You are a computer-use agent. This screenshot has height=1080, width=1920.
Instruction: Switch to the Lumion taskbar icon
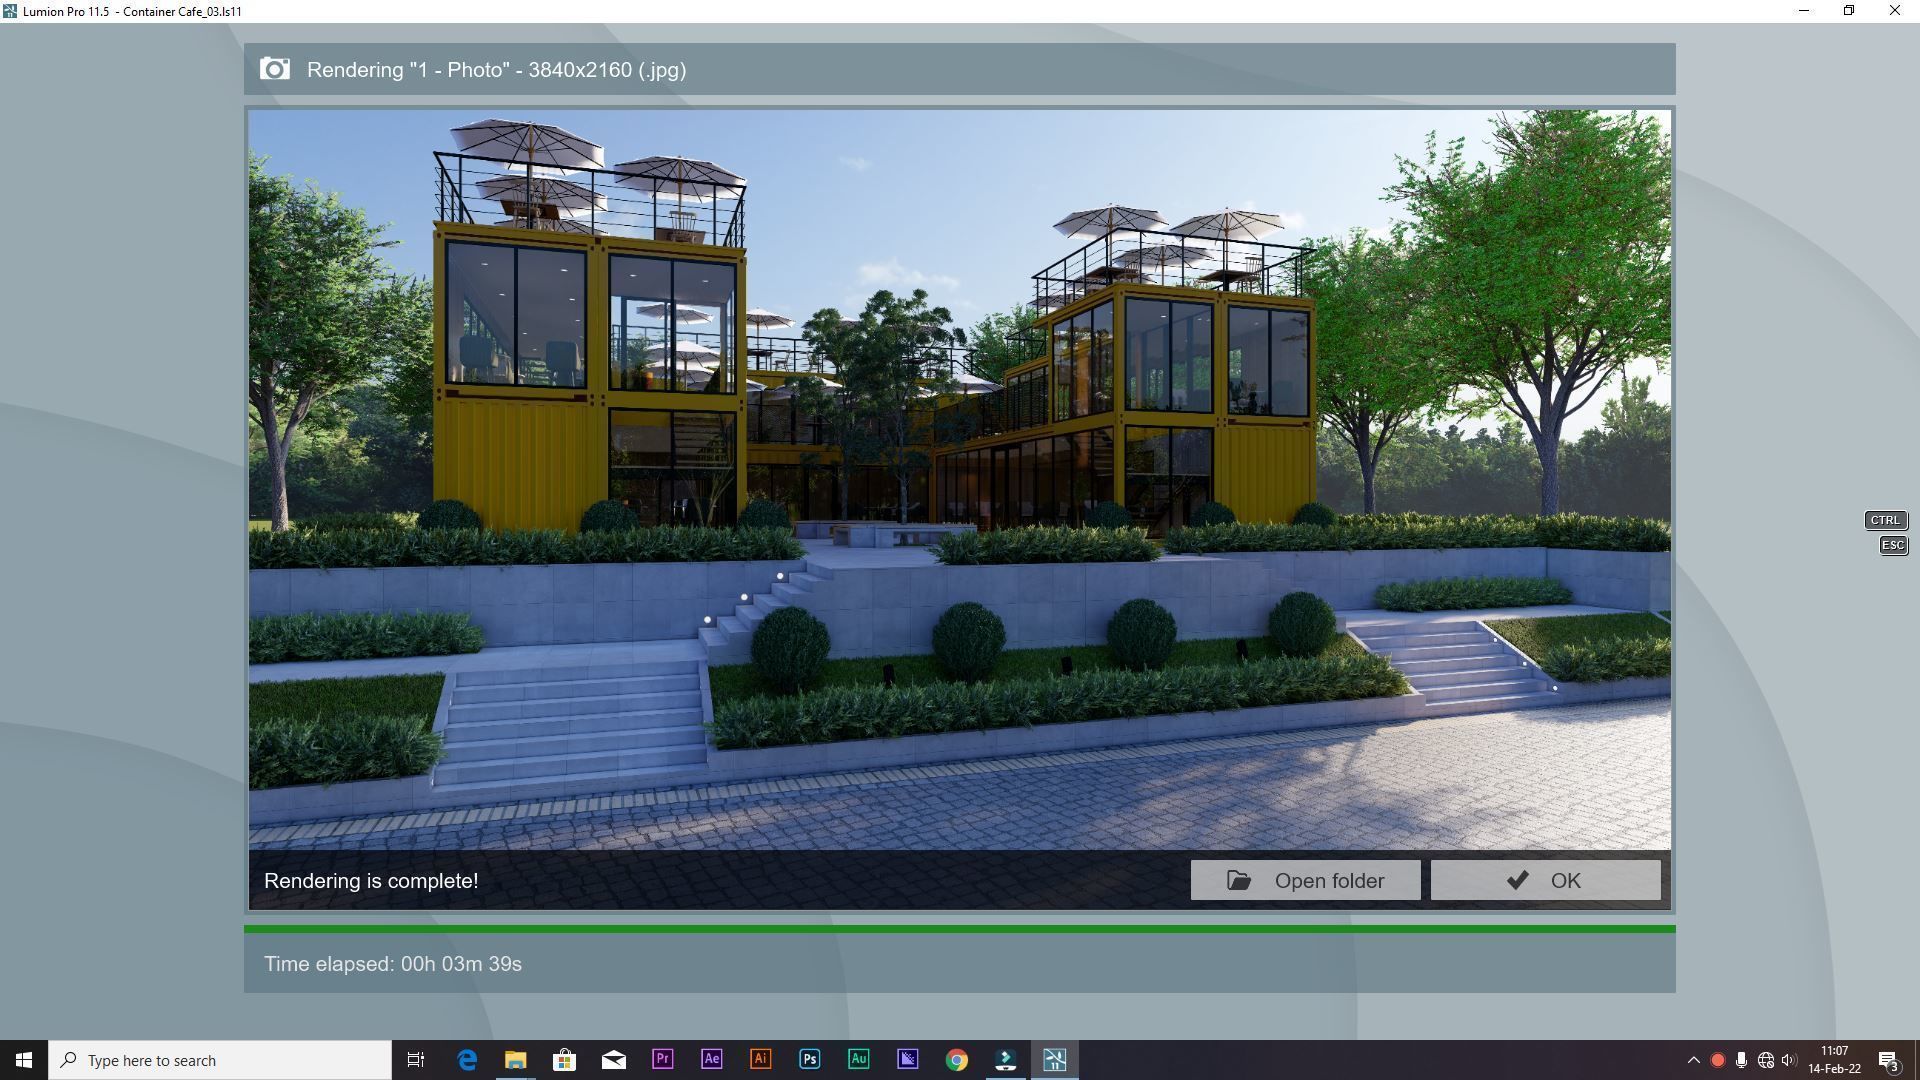tap(1055, 1060)
